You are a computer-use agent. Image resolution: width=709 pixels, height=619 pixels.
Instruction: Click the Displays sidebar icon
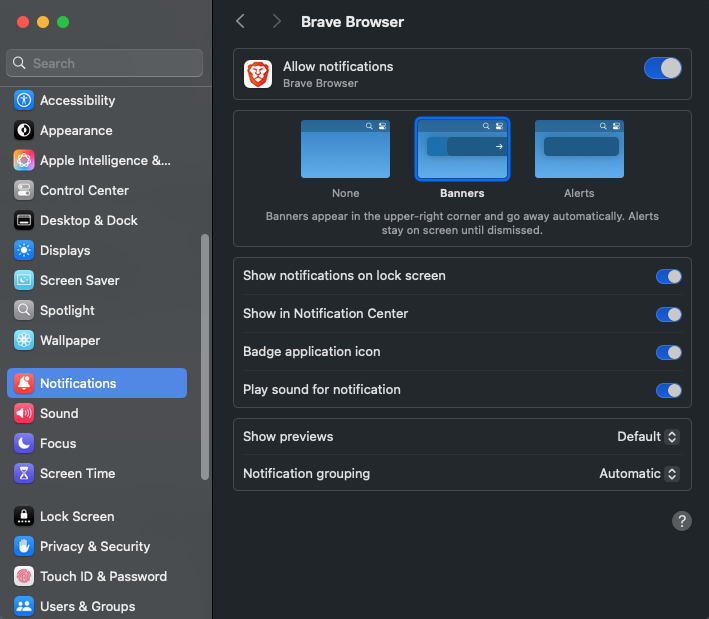[24, 250]
